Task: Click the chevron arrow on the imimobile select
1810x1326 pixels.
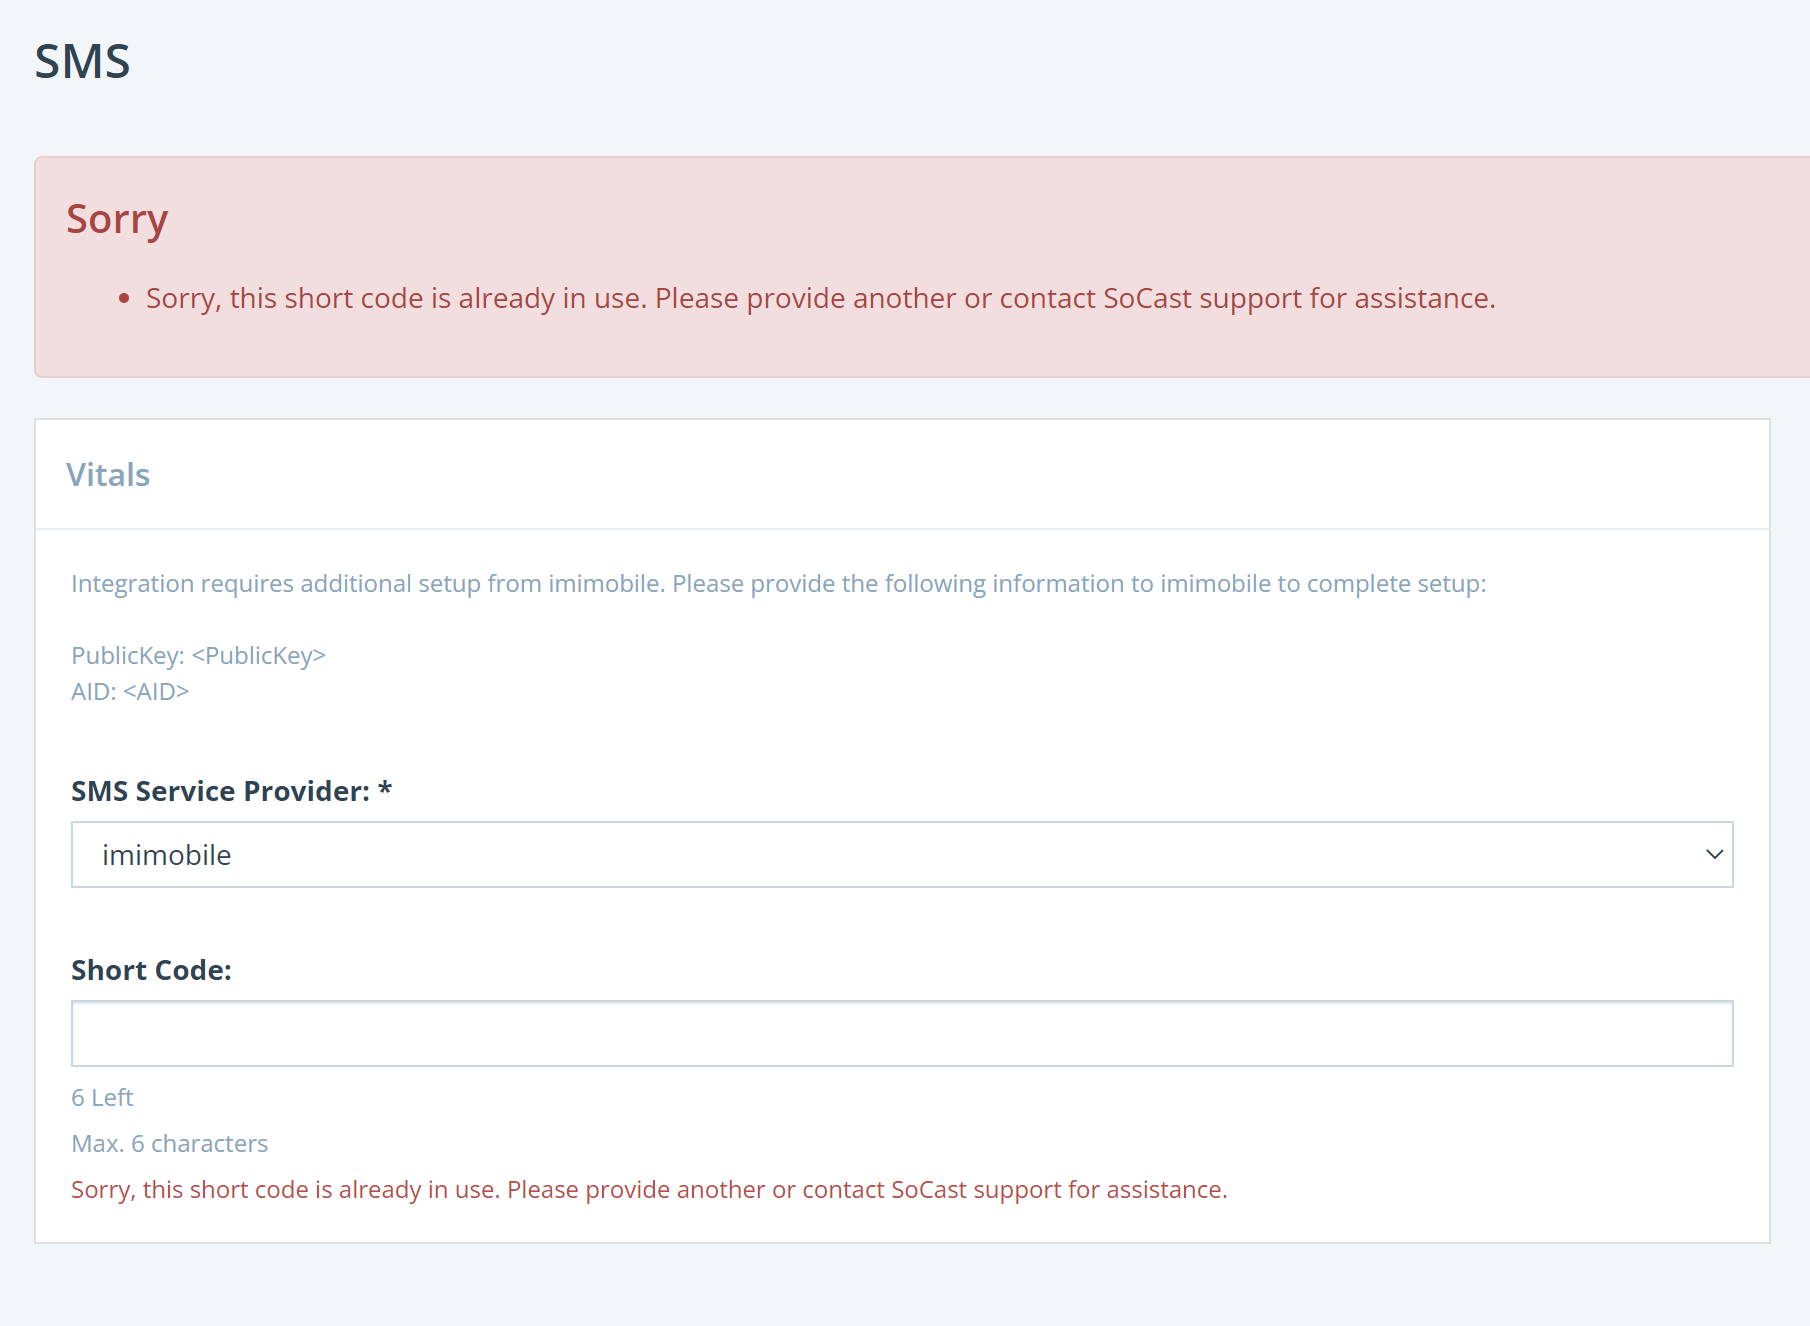Action: (1714, 855)
